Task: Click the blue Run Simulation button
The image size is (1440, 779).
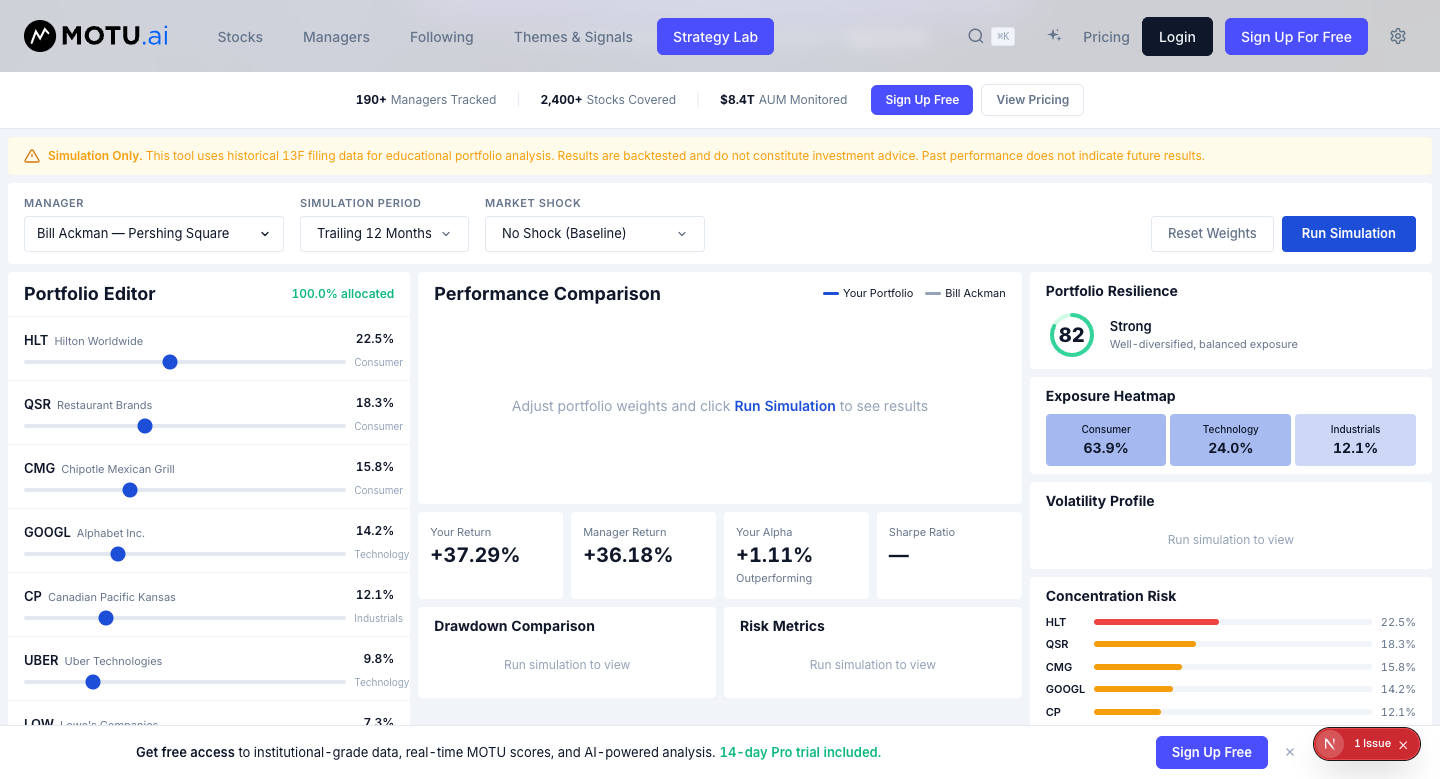Action: (1348, 234)
